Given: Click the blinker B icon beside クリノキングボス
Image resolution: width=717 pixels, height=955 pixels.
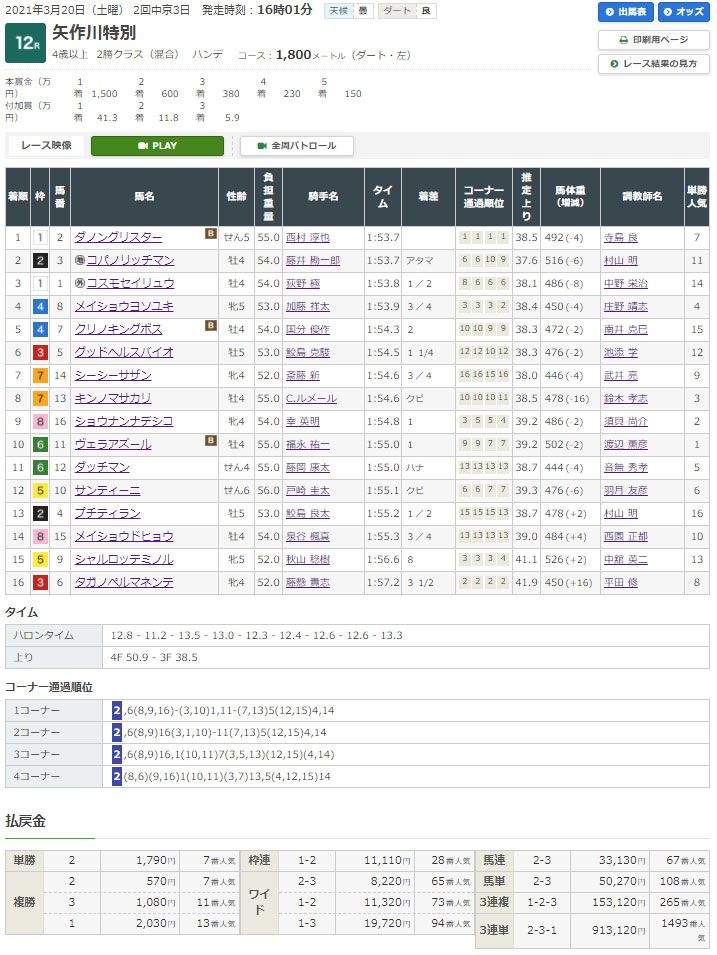Looking at the screenshot, I should [210, 326].
